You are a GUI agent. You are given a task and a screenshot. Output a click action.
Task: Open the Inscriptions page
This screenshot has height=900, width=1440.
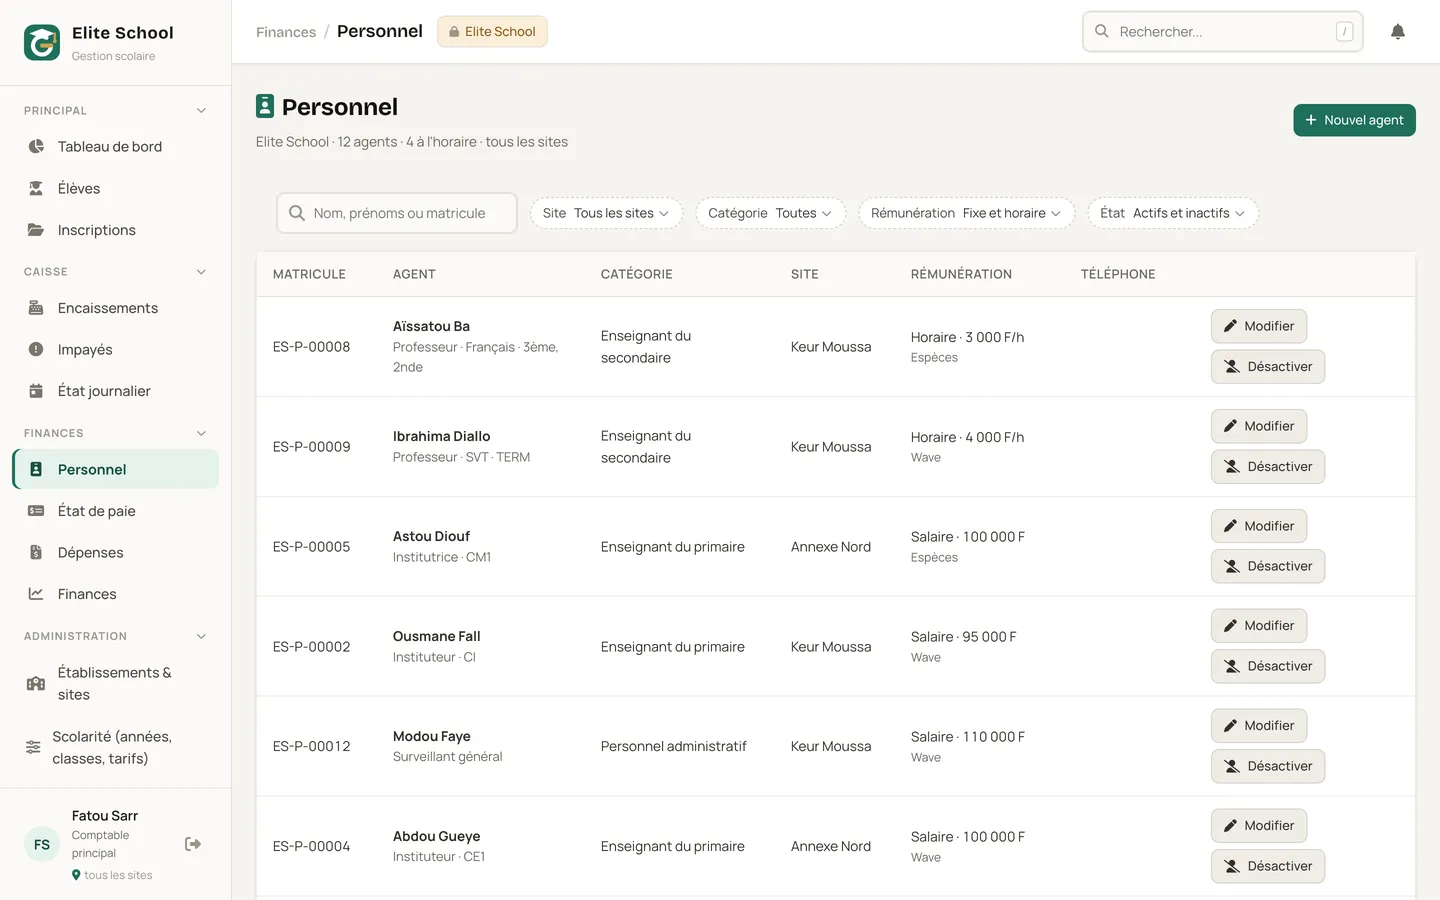coord(116,230)
